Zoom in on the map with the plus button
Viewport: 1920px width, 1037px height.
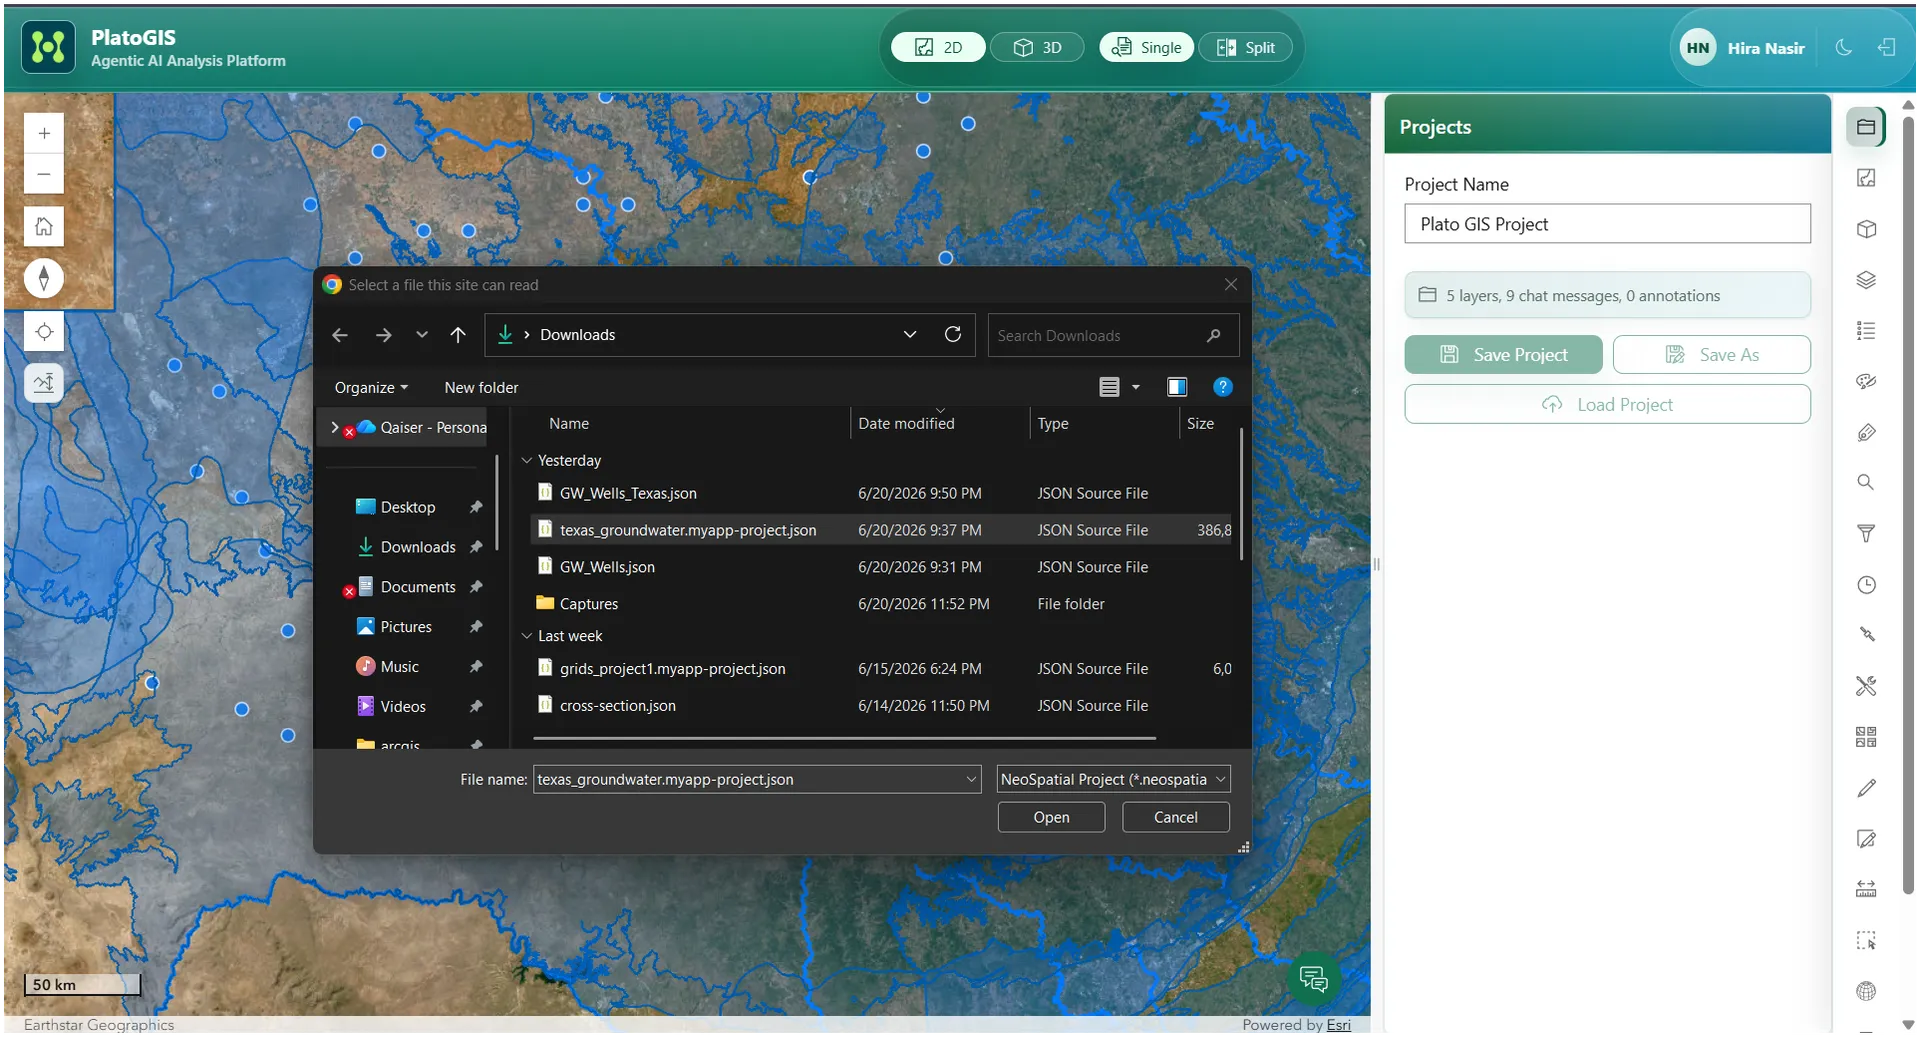tap(44, 133)
